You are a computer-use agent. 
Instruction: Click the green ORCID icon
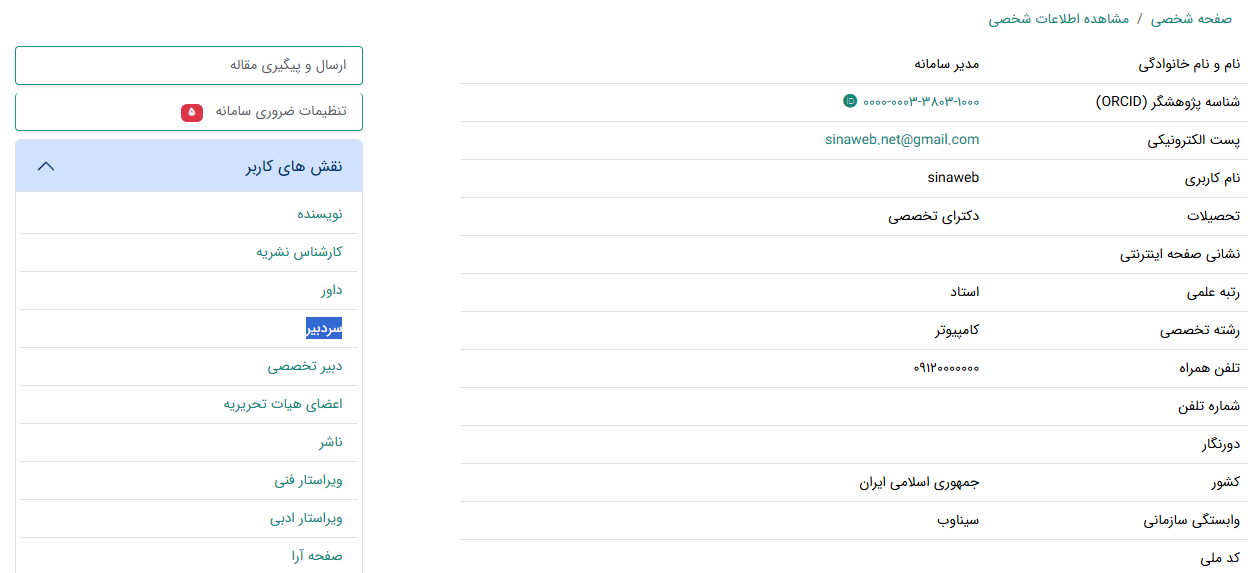pos(850,101)
